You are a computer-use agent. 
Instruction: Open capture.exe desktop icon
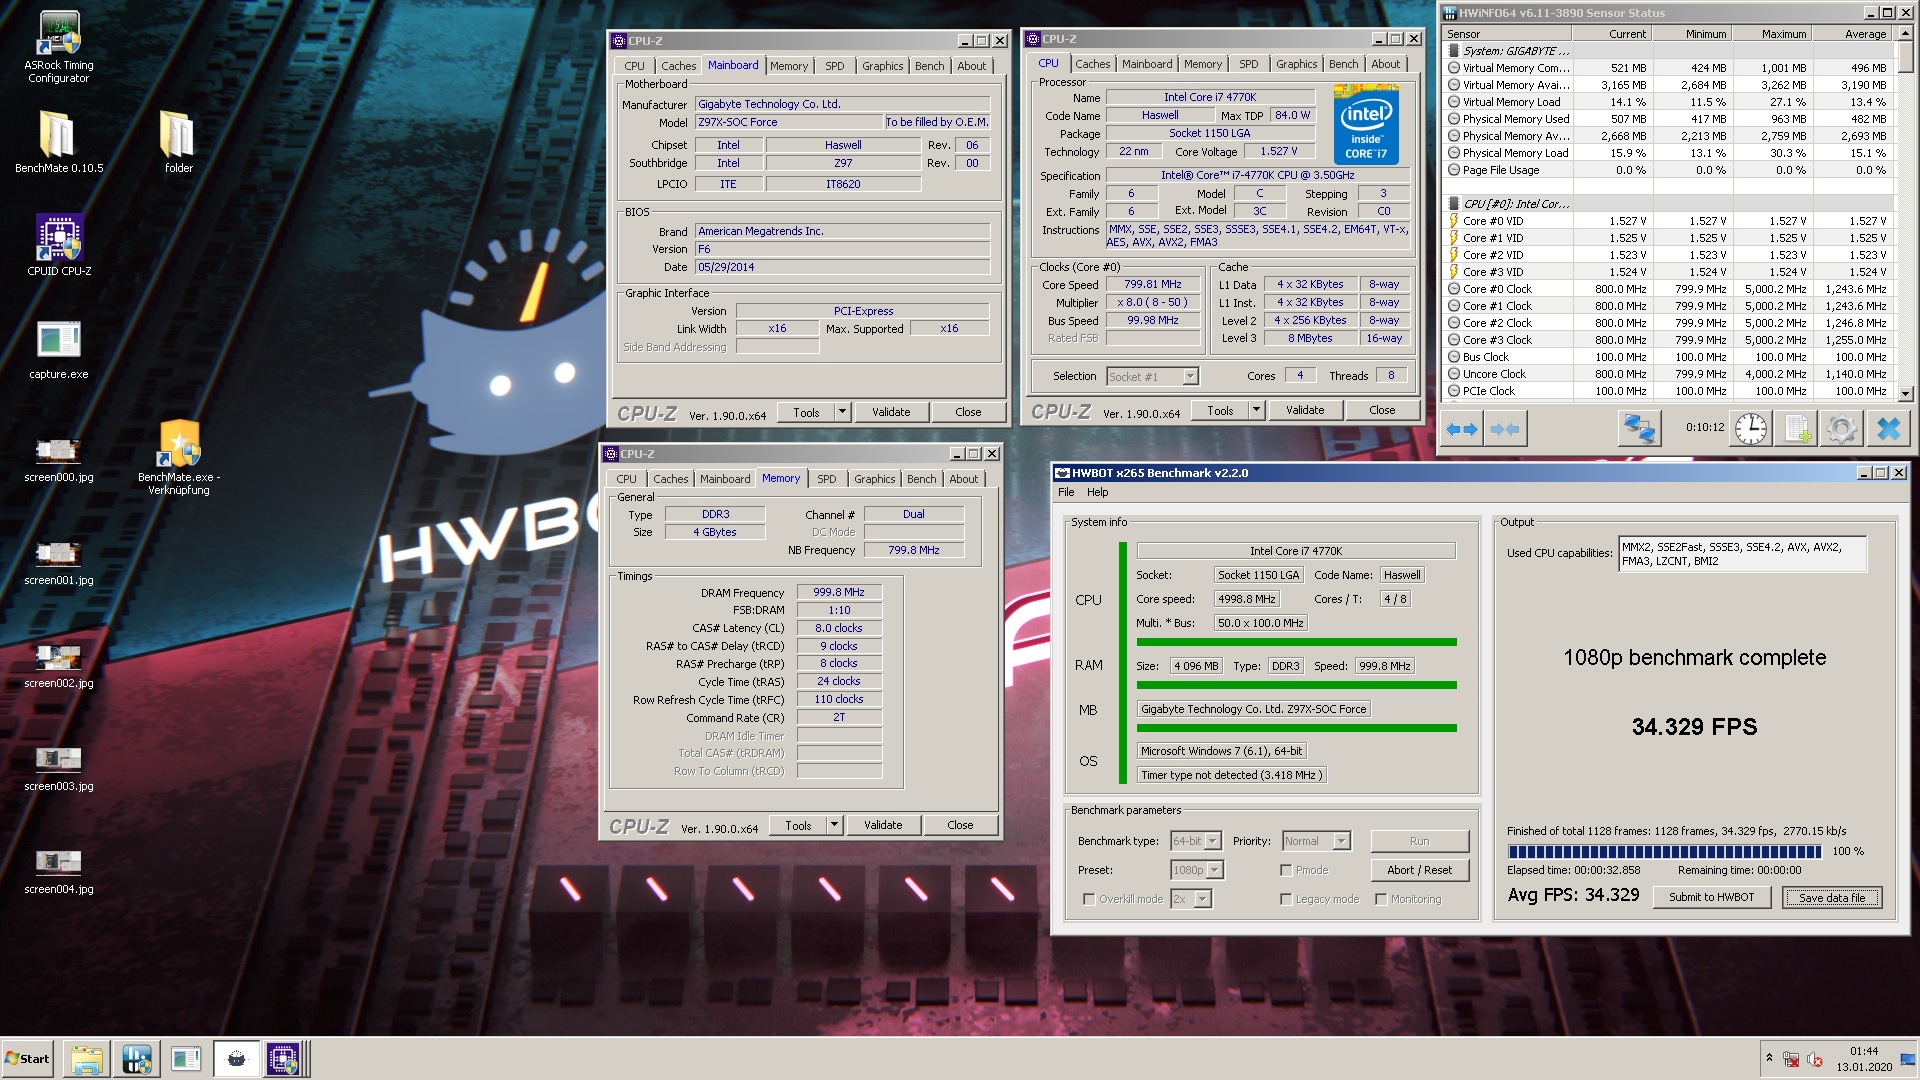tap(58, 350)
